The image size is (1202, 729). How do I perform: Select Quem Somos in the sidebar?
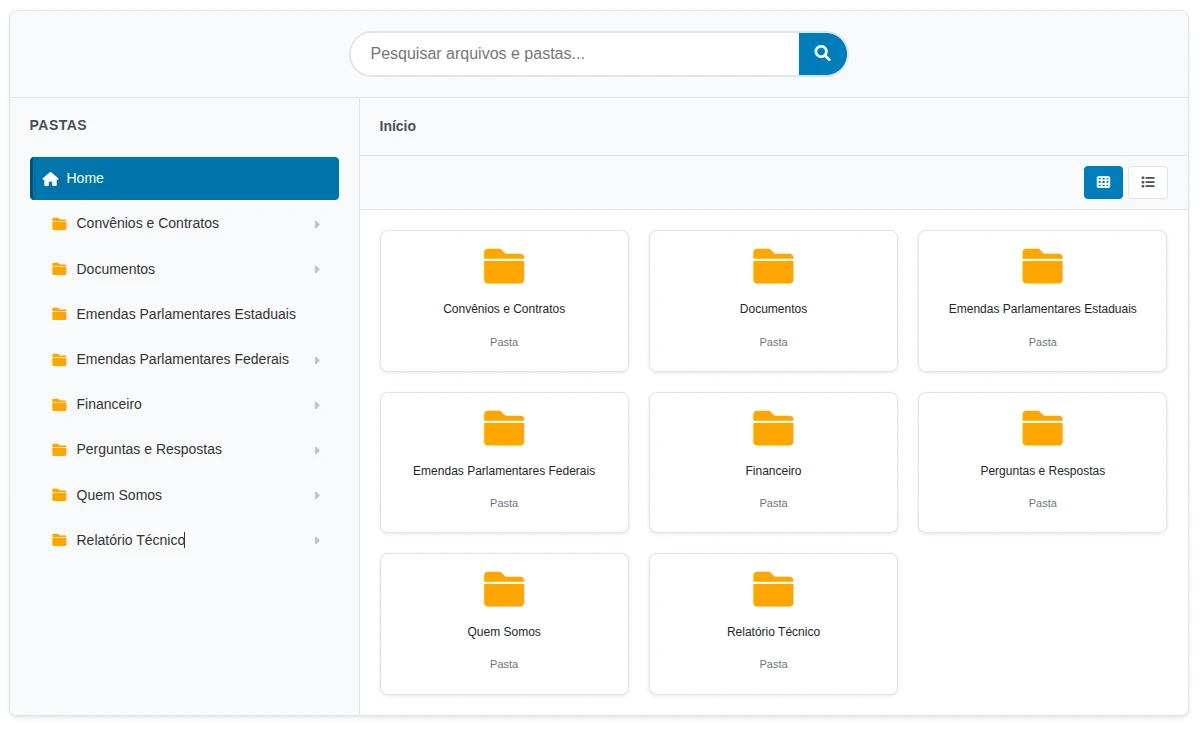pos(119,495)
